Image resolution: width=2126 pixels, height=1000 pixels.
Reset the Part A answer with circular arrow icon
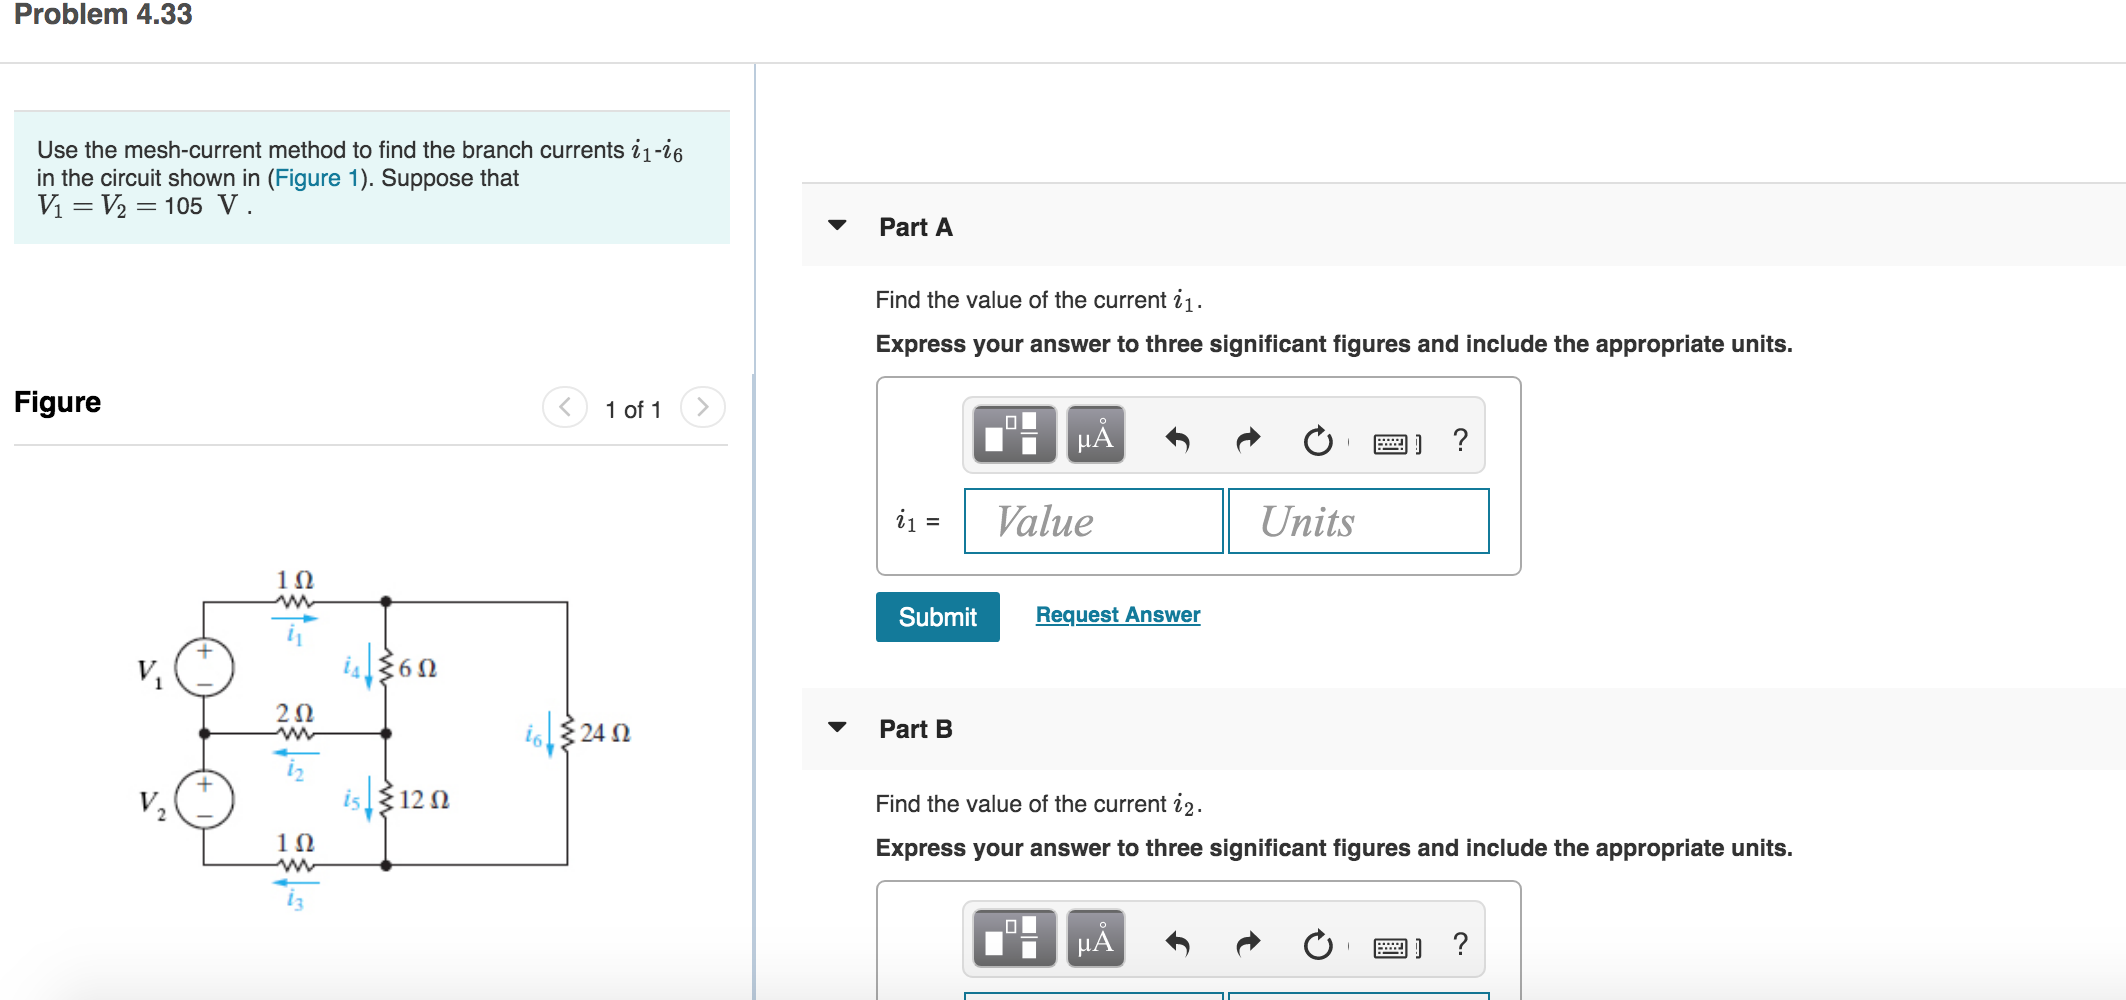coord(1317,440)
